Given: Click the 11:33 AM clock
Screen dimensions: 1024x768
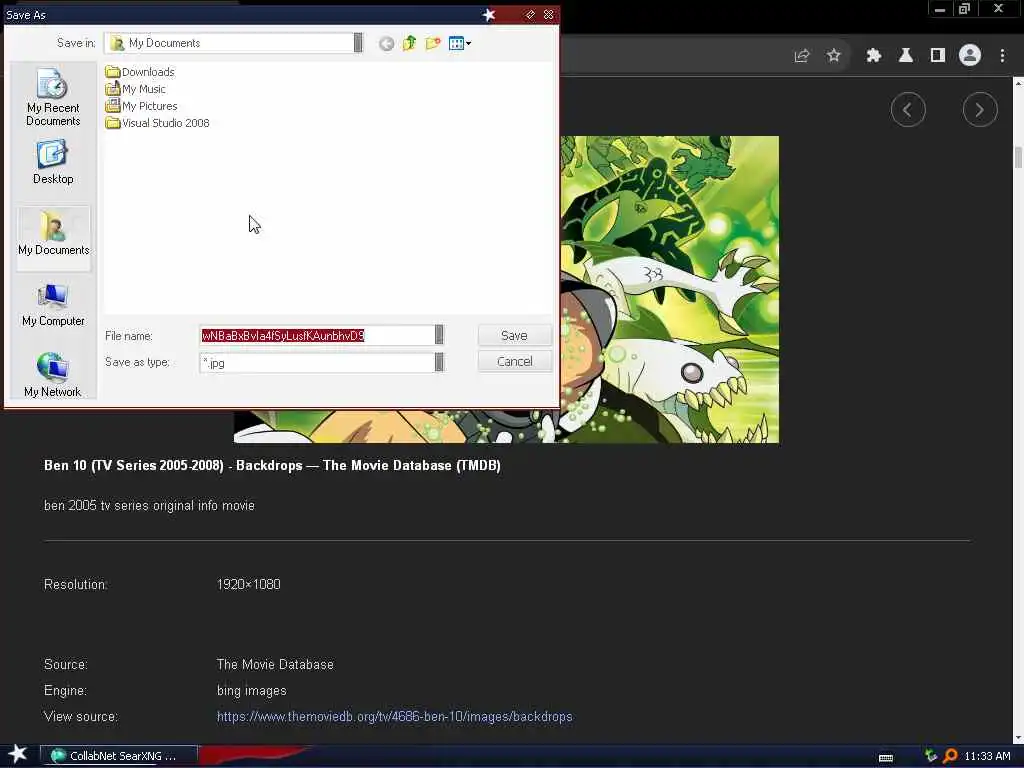Looking at the screenshot, I should (987, 756).
